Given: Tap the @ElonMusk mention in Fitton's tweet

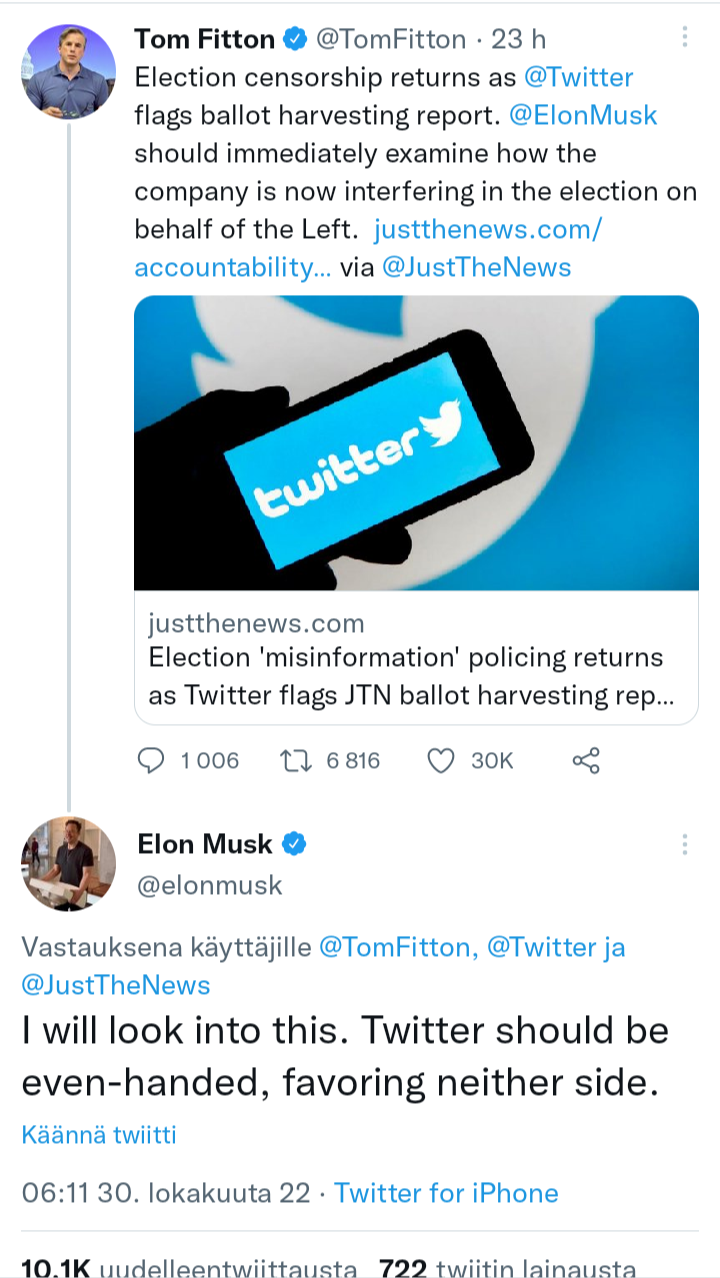Looking at the screenshot, I should pos(583,115).
